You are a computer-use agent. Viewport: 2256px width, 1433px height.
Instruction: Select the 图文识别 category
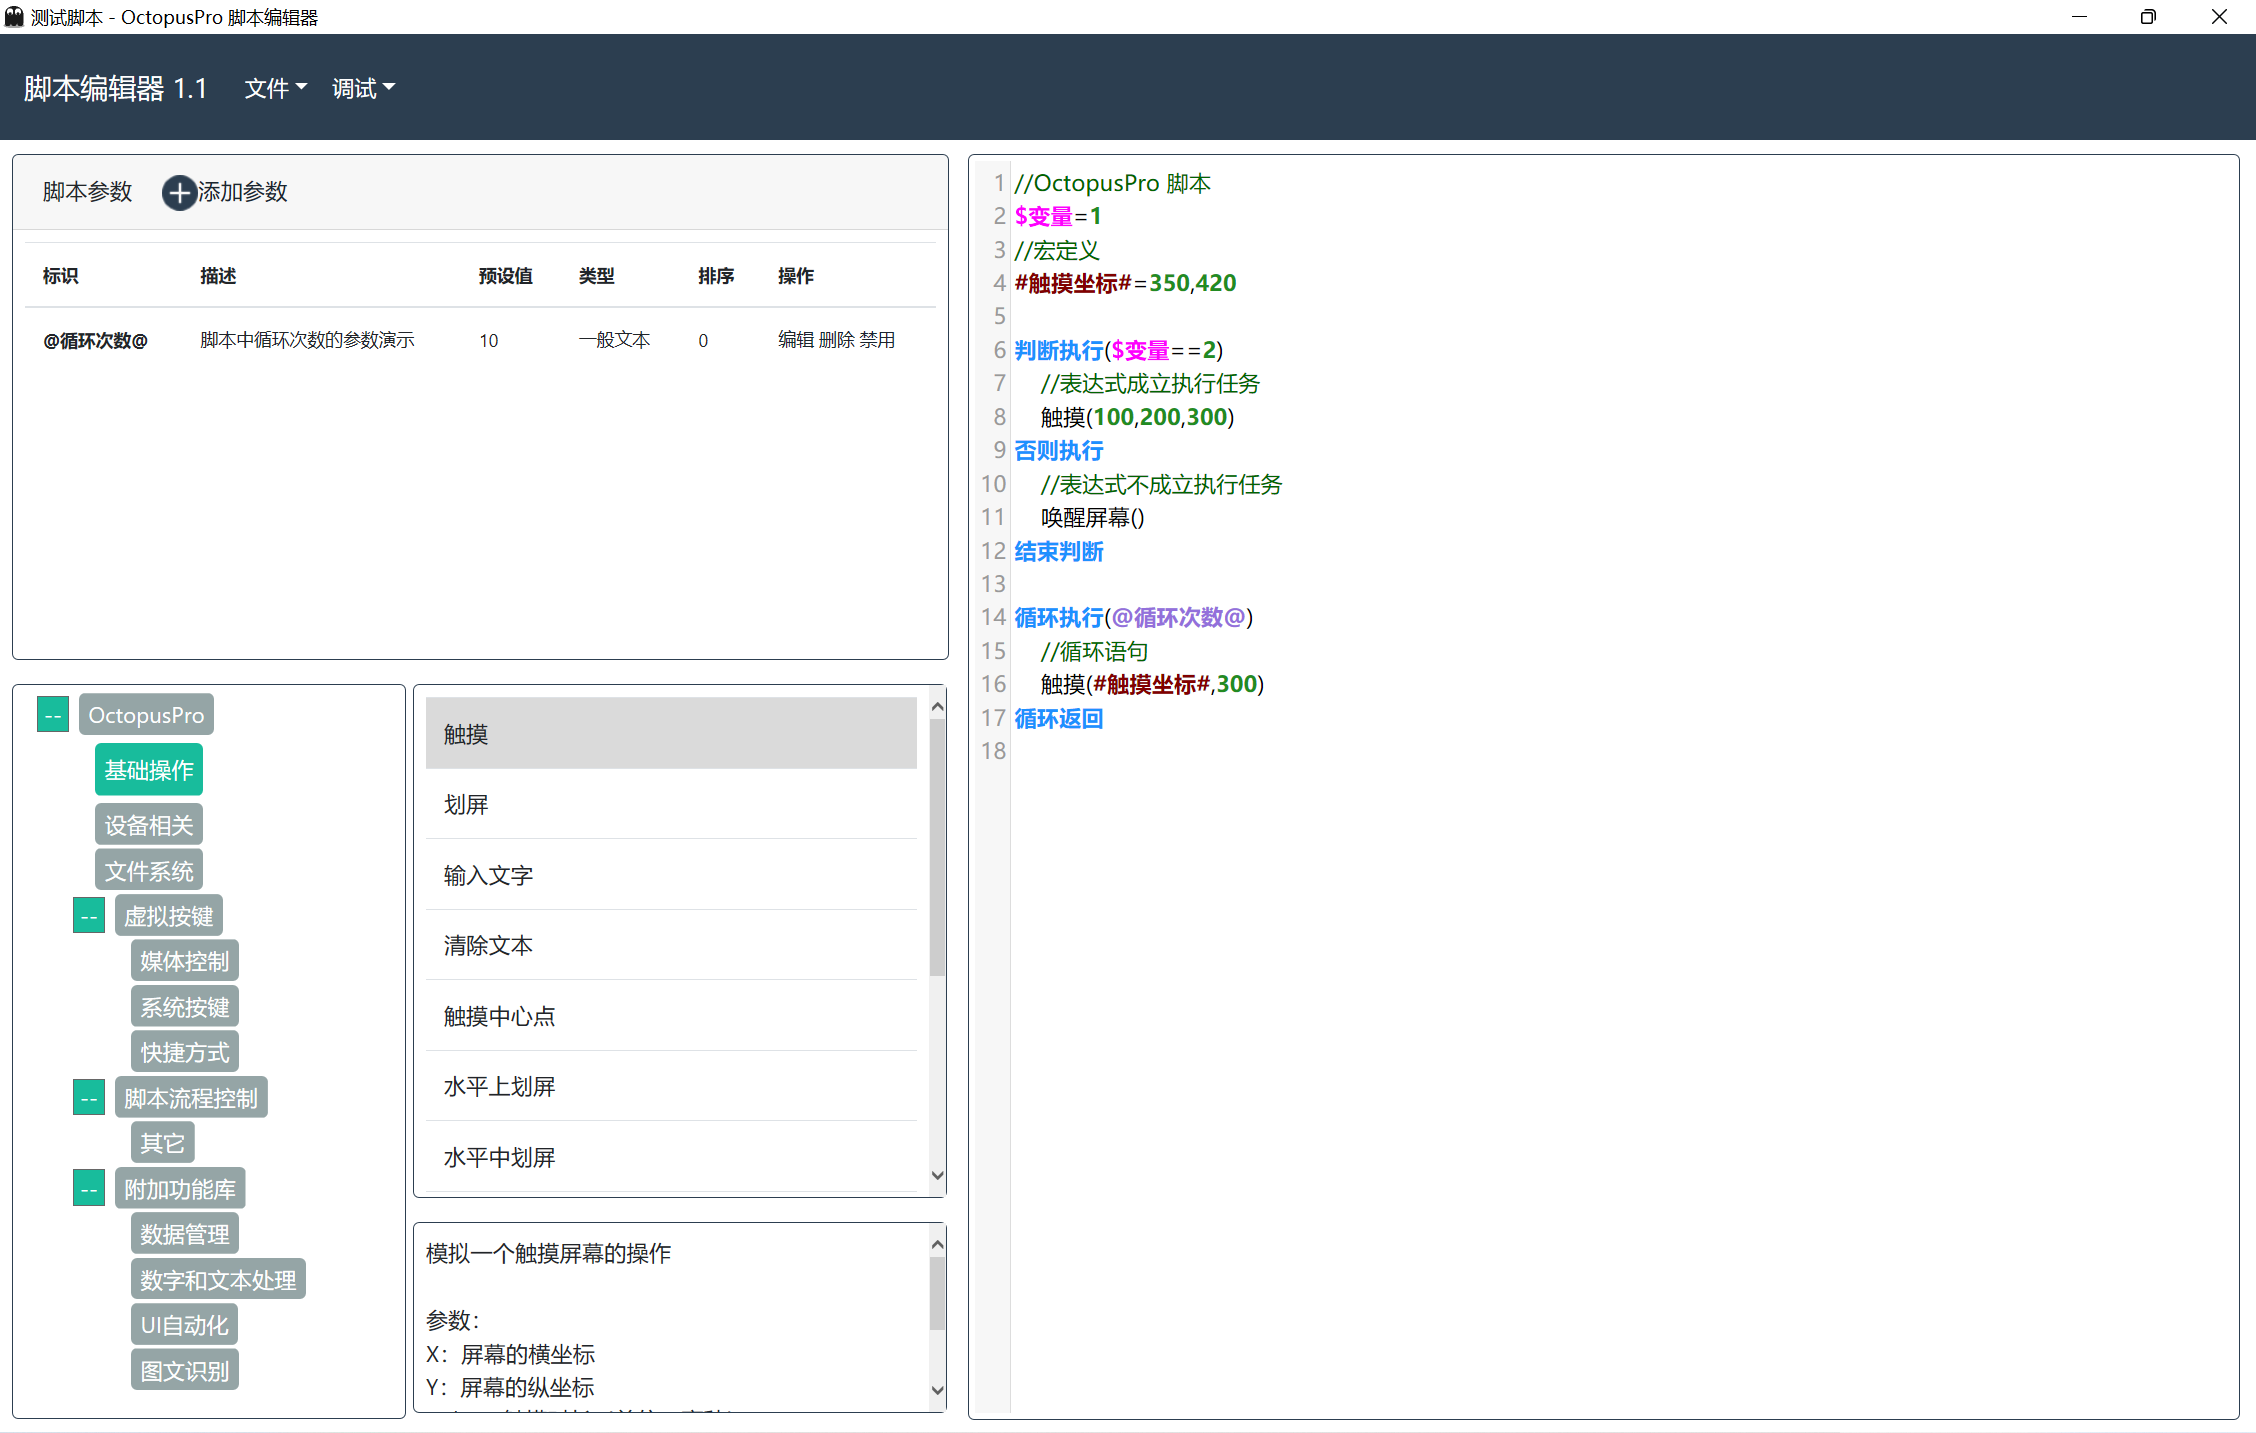coord(184,1371)
